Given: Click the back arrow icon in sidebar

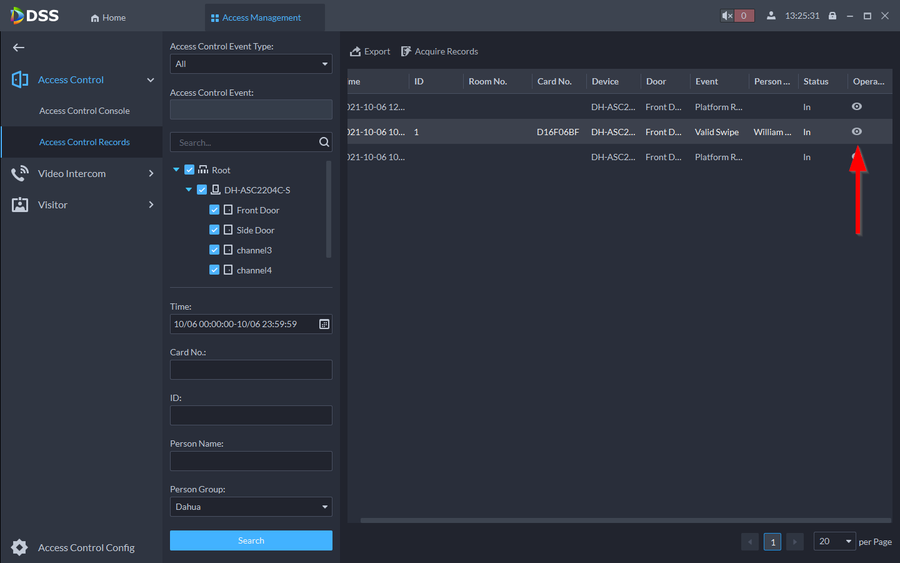Looking at the screenshot, I should pos(18,47).
